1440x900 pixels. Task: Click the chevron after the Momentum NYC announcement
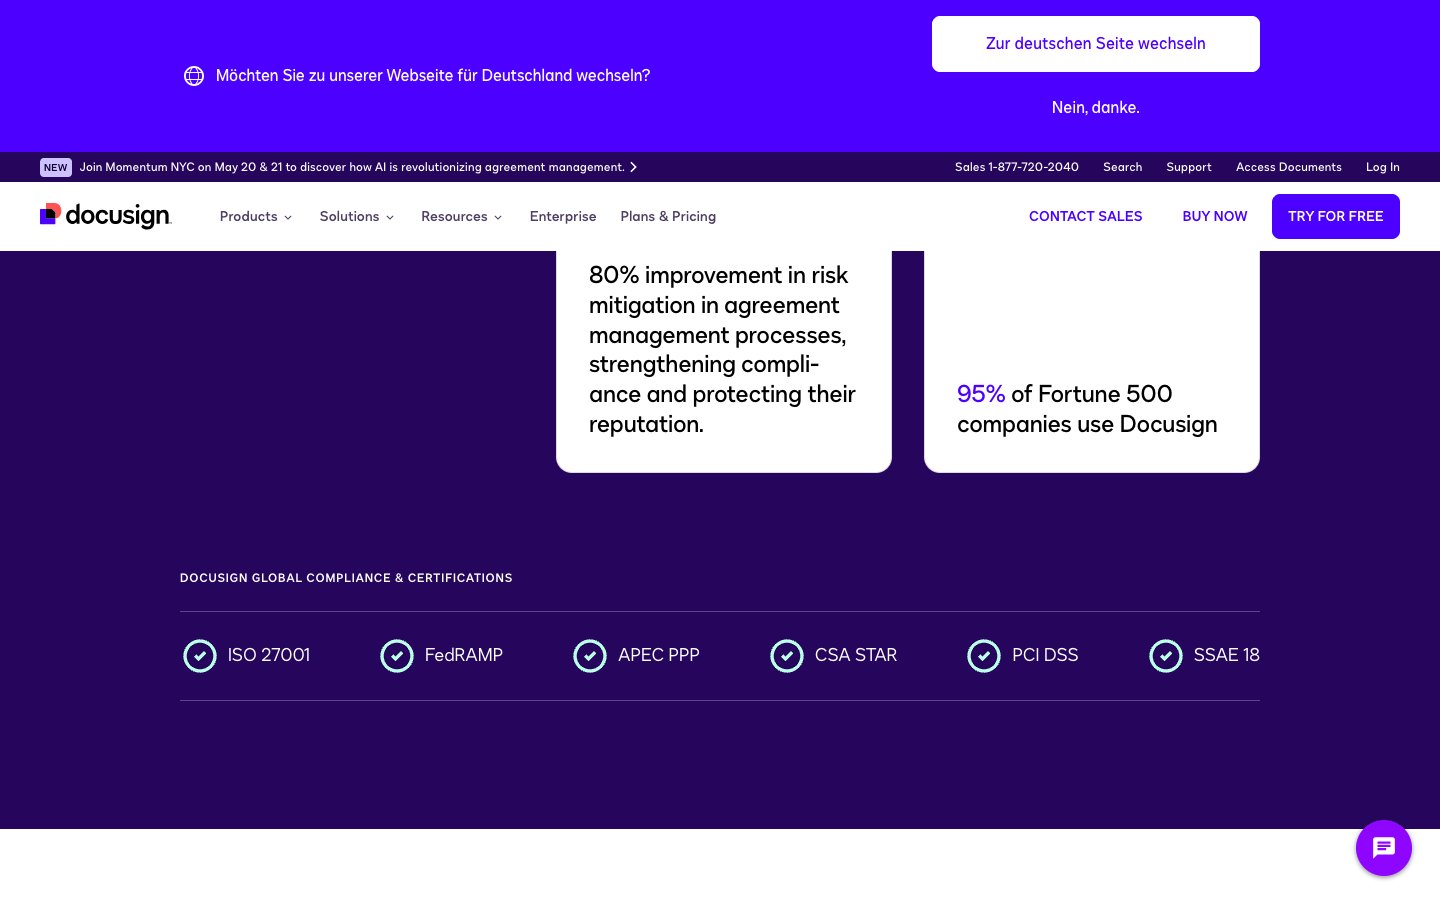[633, 167]
